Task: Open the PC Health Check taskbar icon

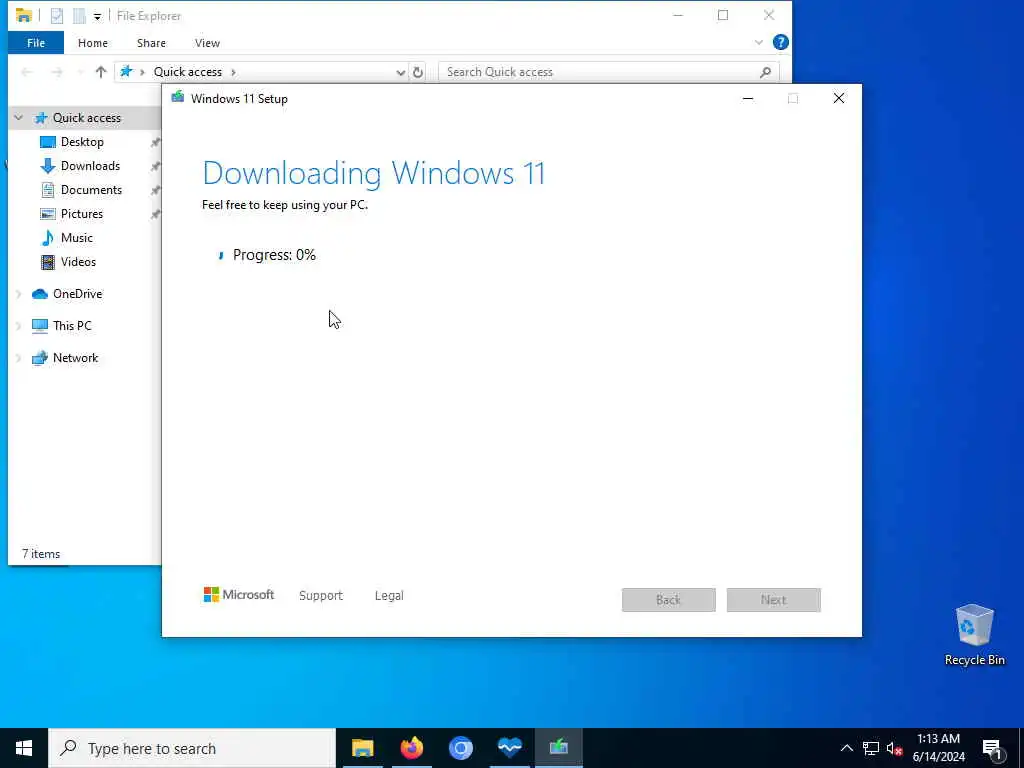Action: click(x=509, y=748)
